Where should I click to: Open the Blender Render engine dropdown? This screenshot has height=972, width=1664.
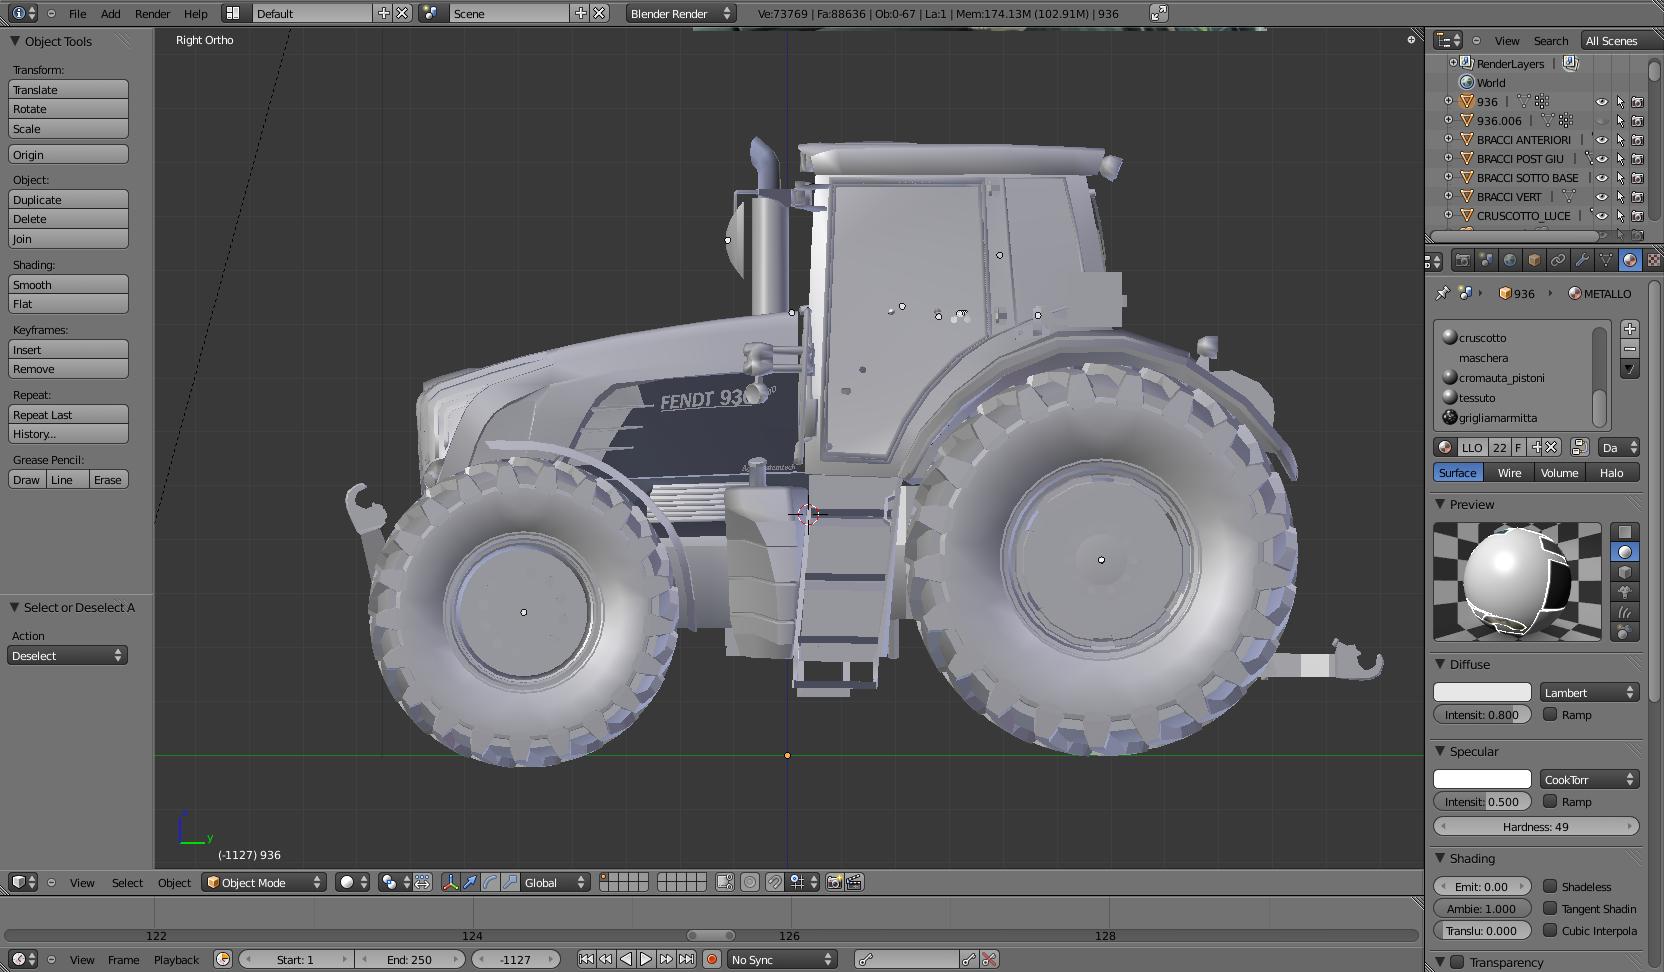tap(680, 13)
